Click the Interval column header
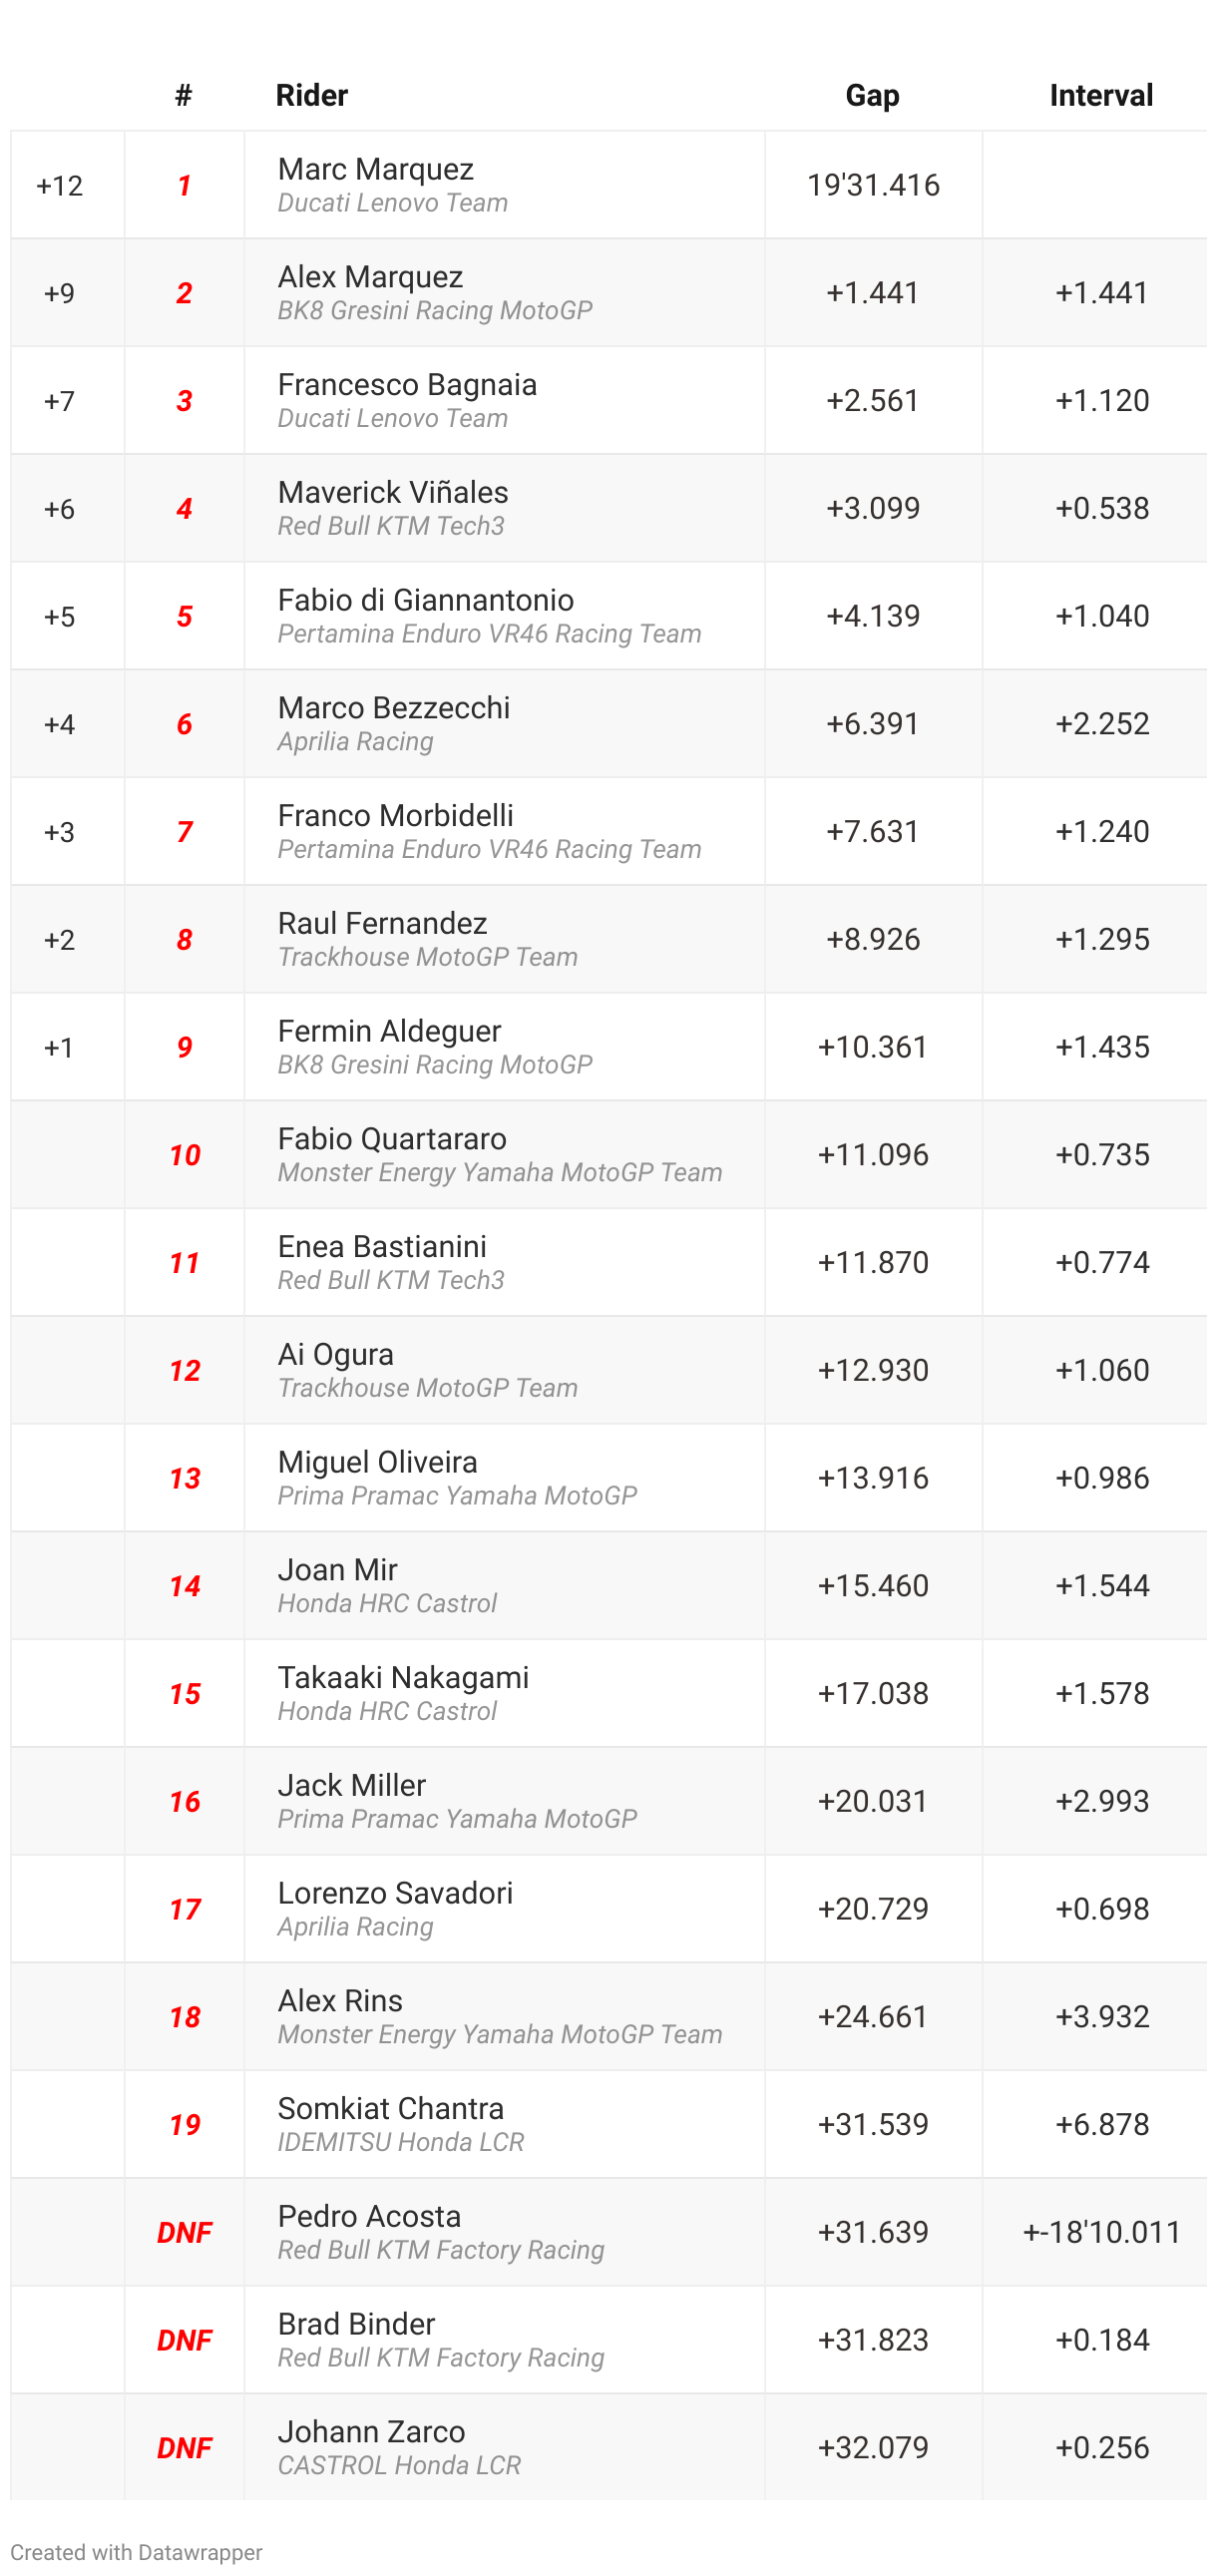This screenshot has height=2576, width=1217. [x=1100, y=95]
